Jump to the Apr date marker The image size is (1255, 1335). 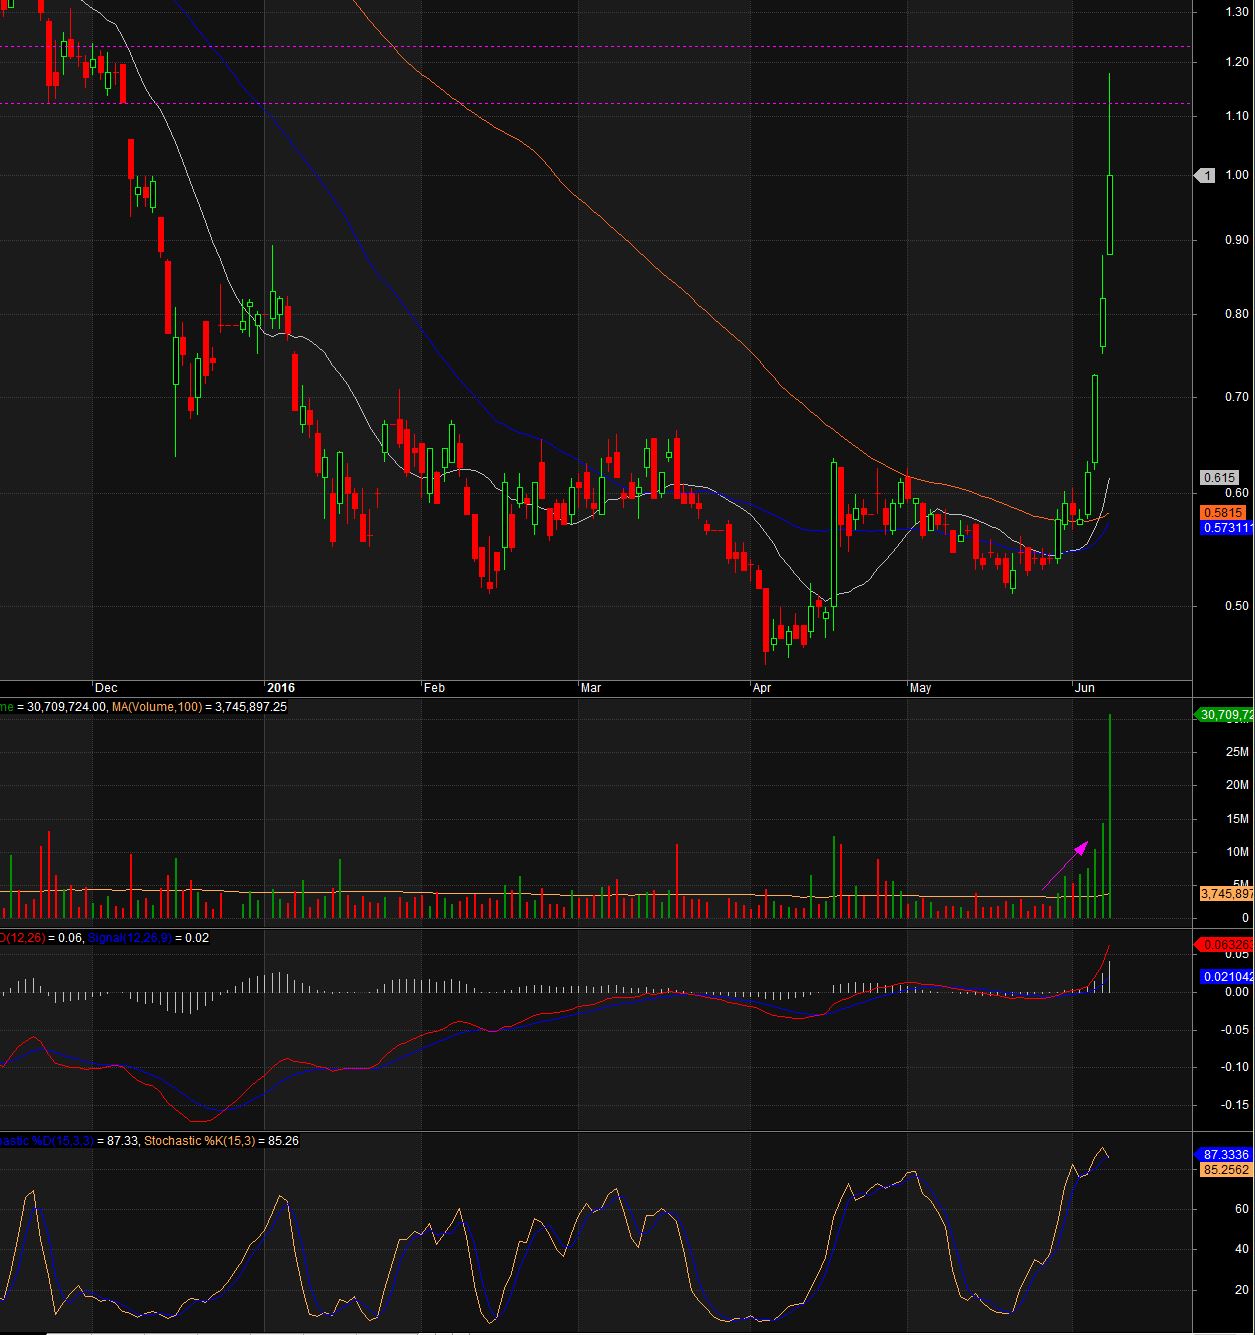tap(763, 688)
